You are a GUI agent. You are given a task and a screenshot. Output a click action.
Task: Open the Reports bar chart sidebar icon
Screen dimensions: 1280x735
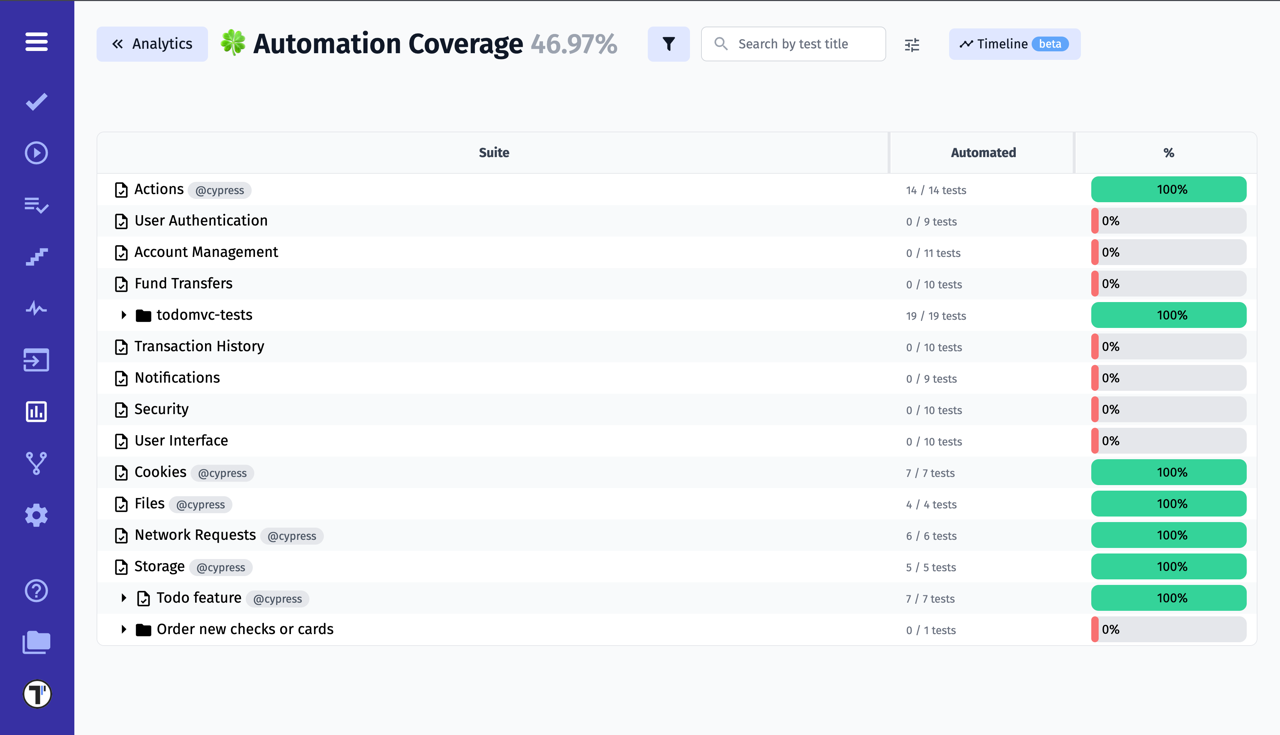click(x=36, y=411)
